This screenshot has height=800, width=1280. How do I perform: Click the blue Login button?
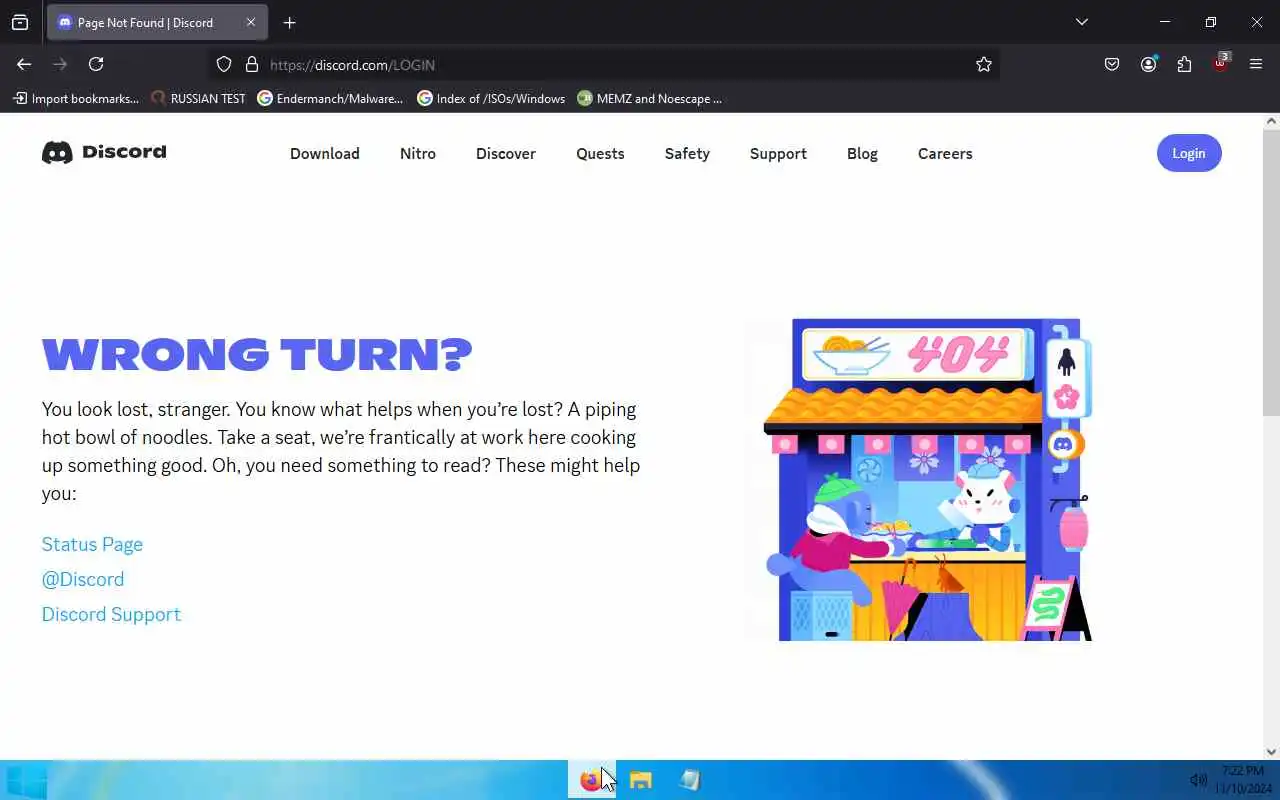[x=1189, y=153]
